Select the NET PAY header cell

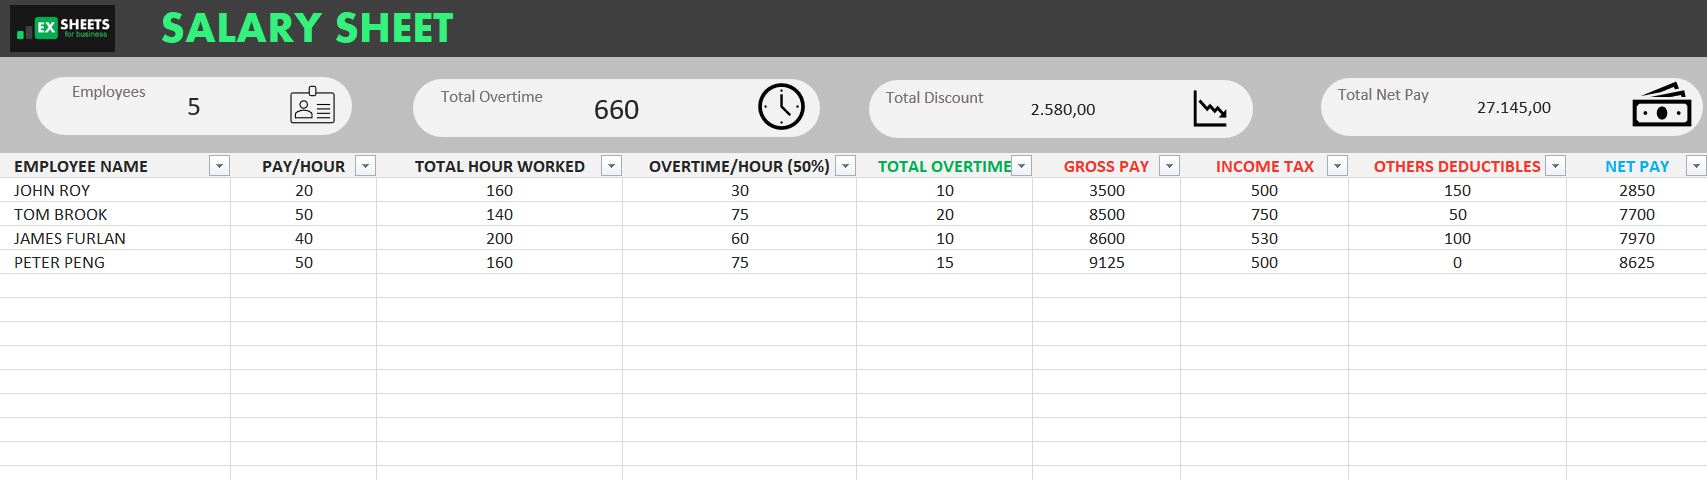click(x=1637, y=166)
